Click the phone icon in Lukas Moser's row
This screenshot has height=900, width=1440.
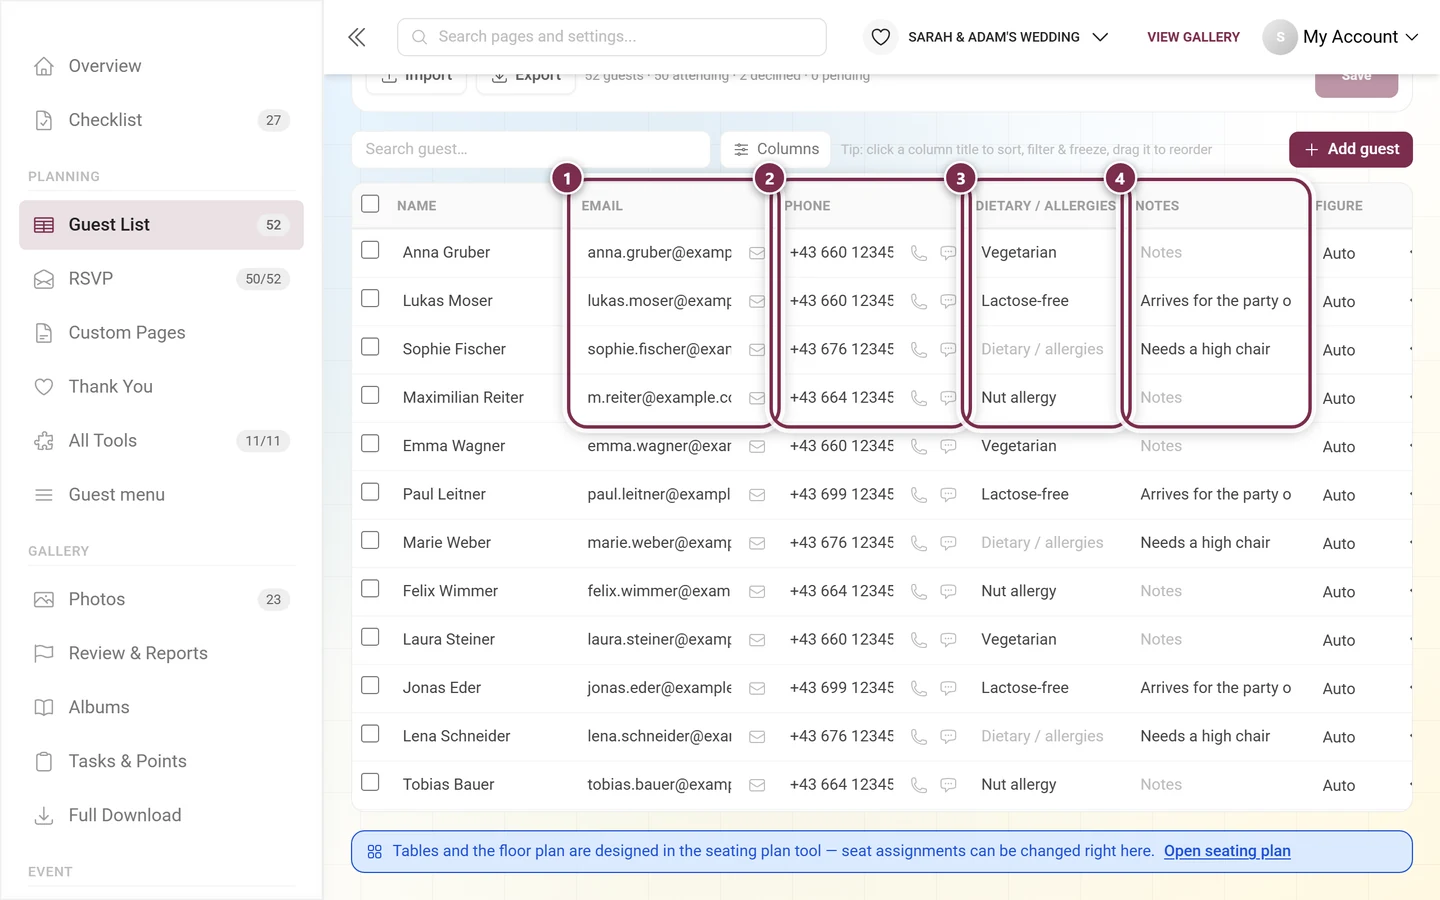[x=919, y=301]
